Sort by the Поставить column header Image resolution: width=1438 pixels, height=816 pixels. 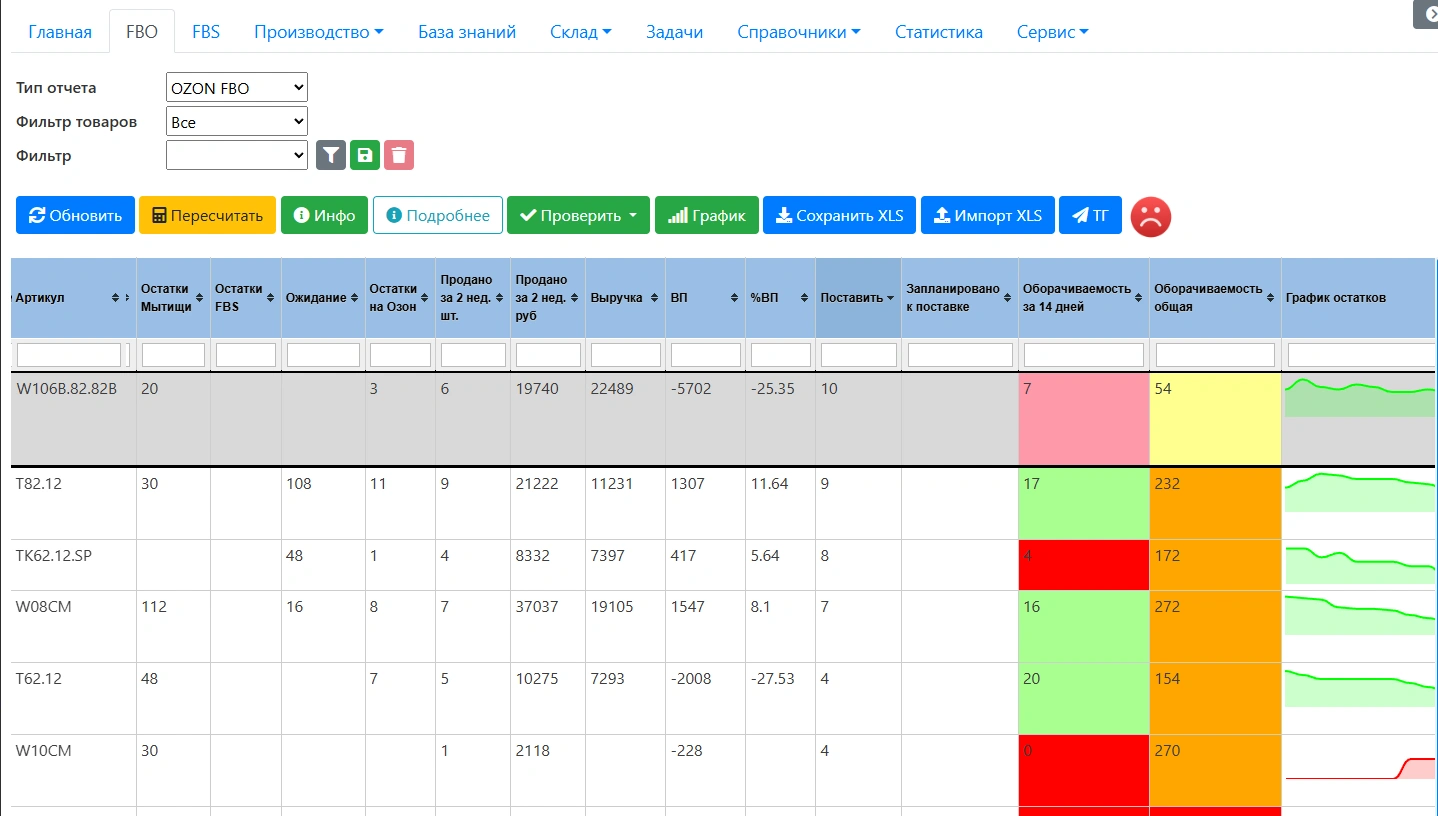click(858, 298)
